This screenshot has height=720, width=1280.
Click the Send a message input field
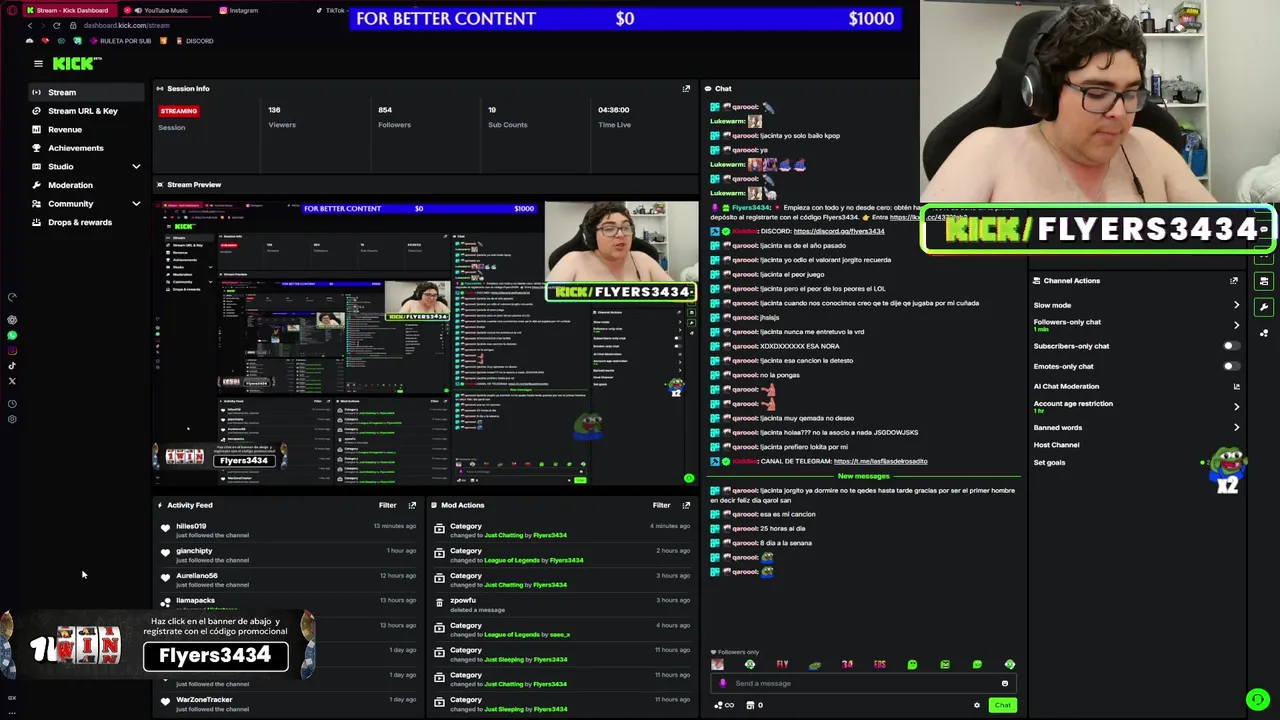click(x=864, y=684)
